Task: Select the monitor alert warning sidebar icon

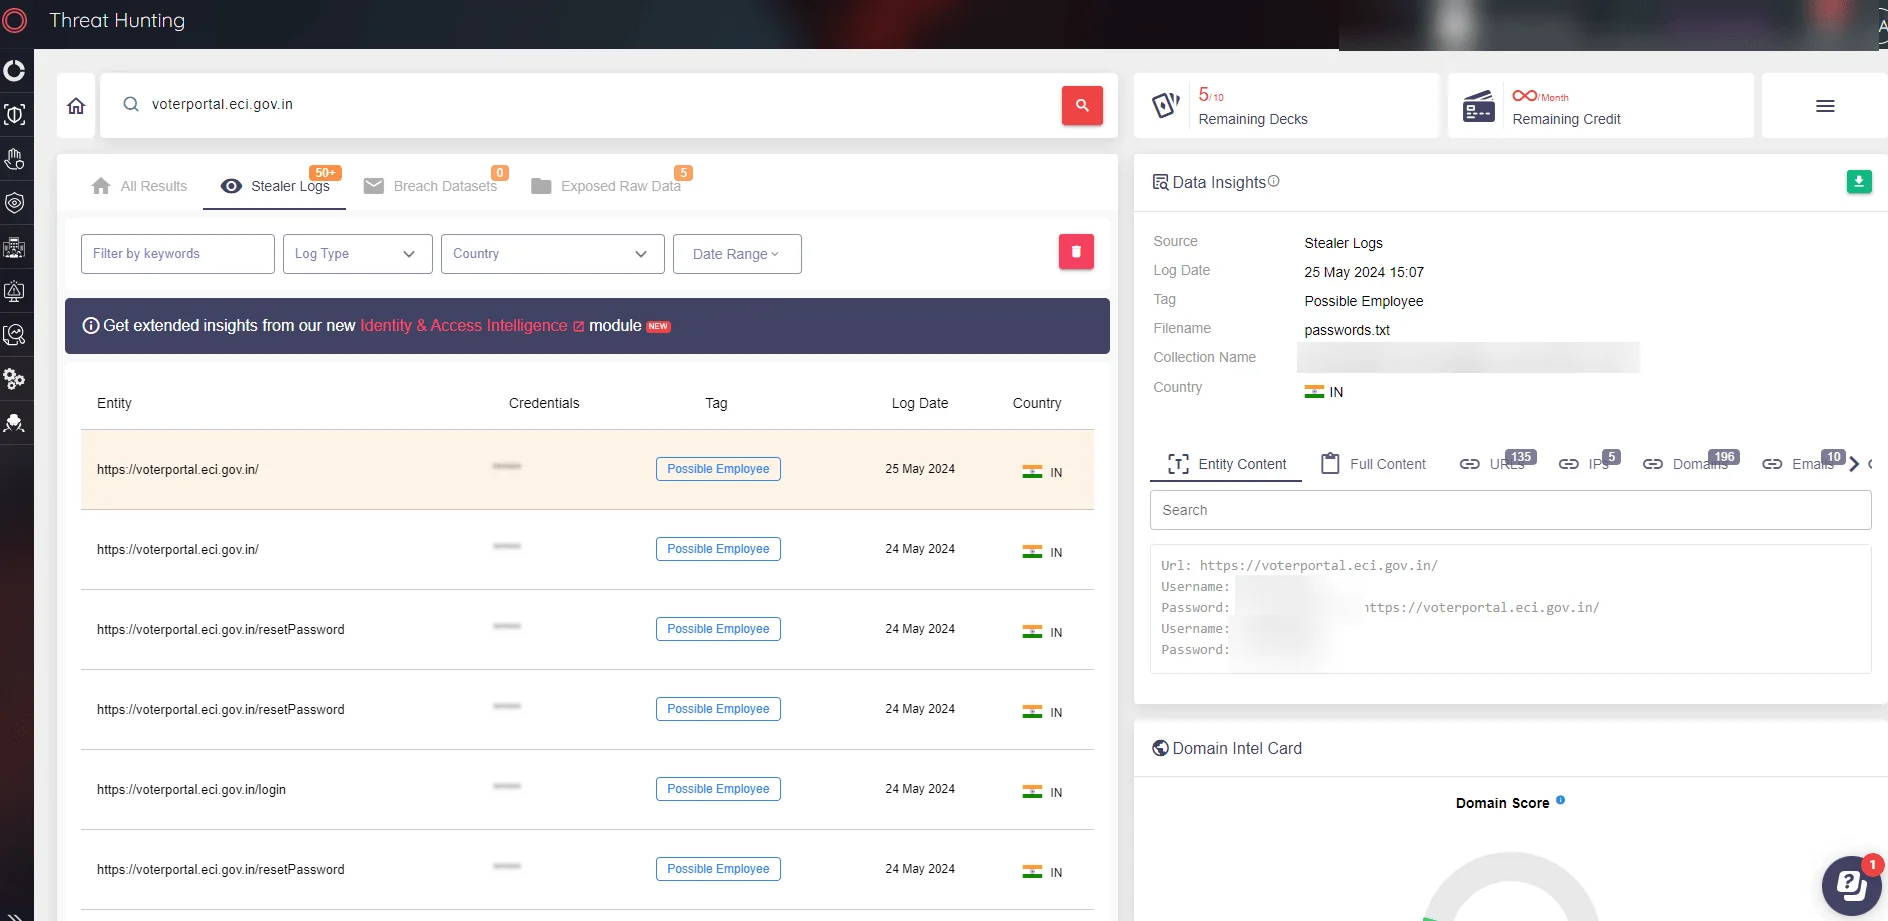Action: coord(15,291)
